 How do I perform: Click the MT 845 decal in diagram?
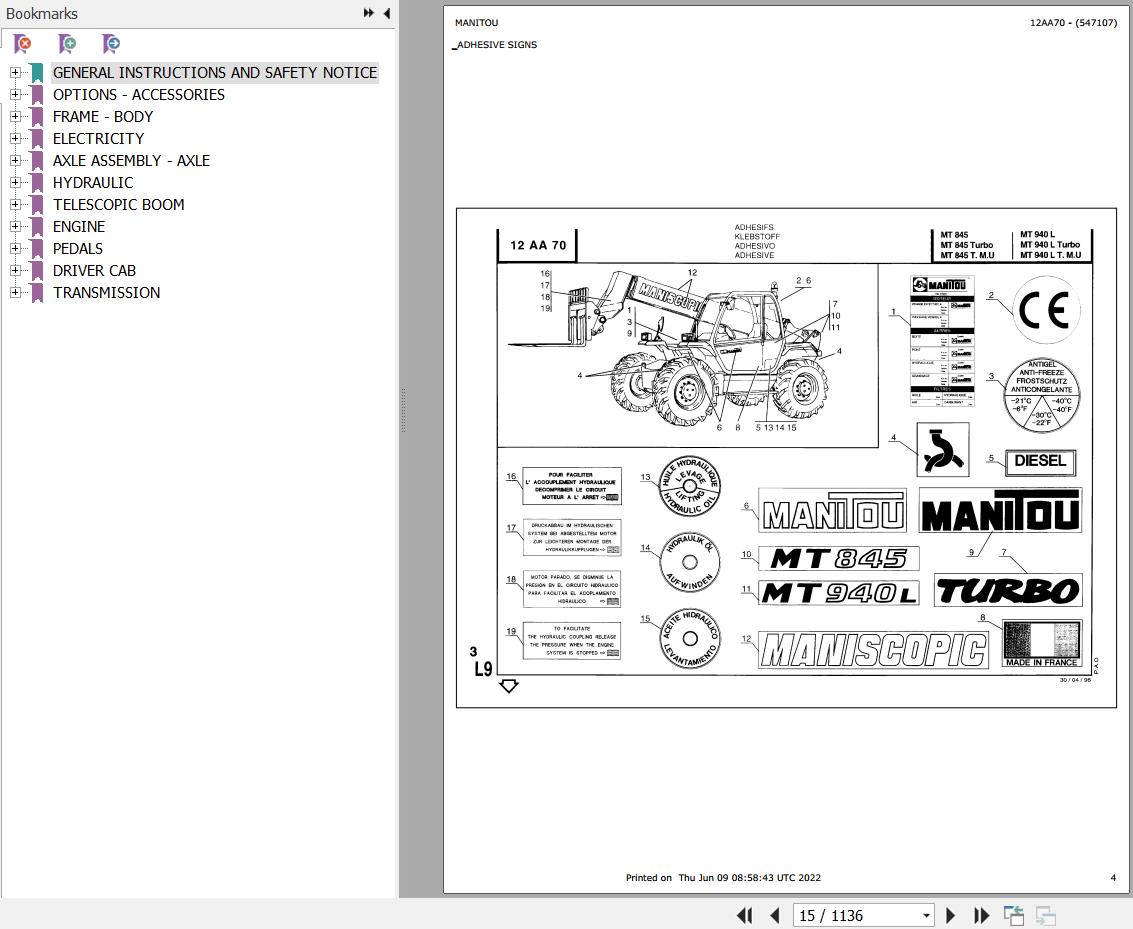[x=838, y=558]
